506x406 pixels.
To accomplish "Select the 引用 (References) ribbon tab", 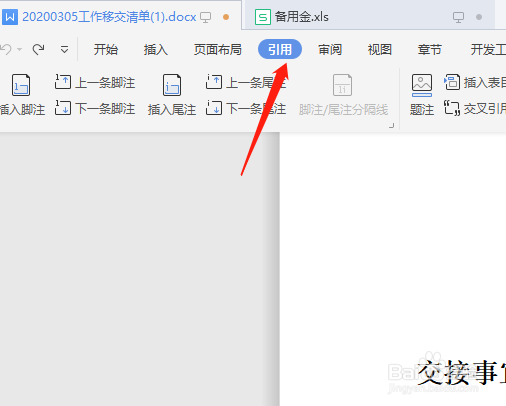I will tap(280, 49).
